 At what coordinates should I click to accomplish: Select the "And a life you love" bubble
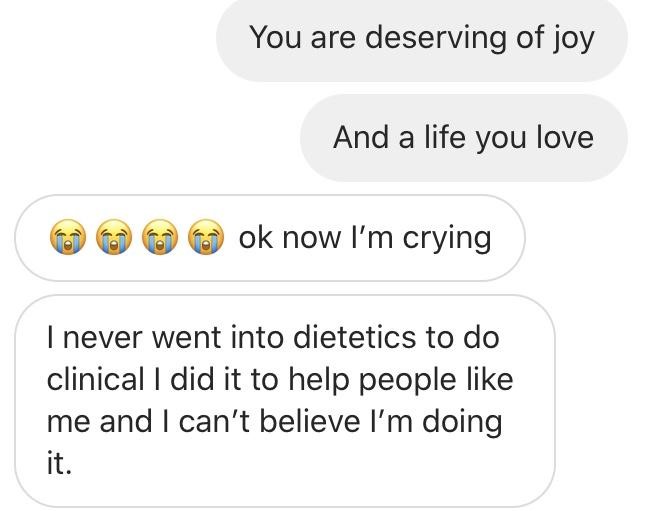point(463,137)
